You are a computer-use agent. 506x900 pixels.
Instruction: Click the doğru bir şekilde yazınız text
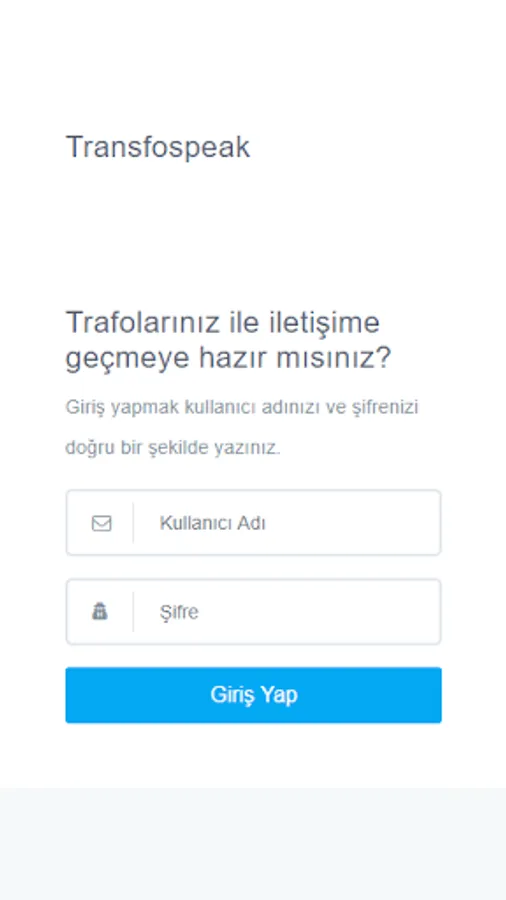click(x=173, y=448)
